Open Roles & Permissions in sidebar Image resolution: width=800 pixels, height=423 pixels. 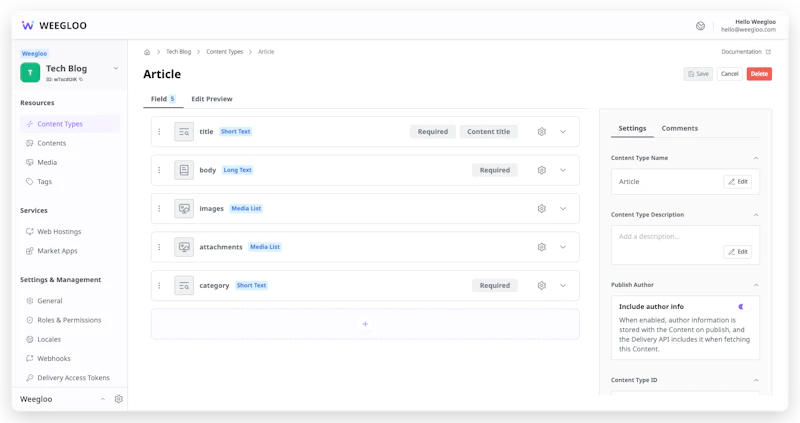(x=70, y=320)
